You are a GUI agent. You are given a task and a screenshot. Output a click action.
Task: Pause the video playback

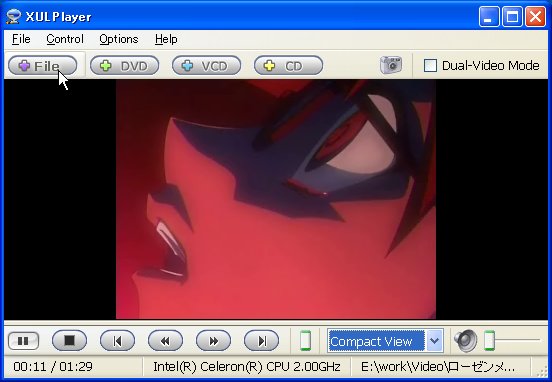[23, 341]
